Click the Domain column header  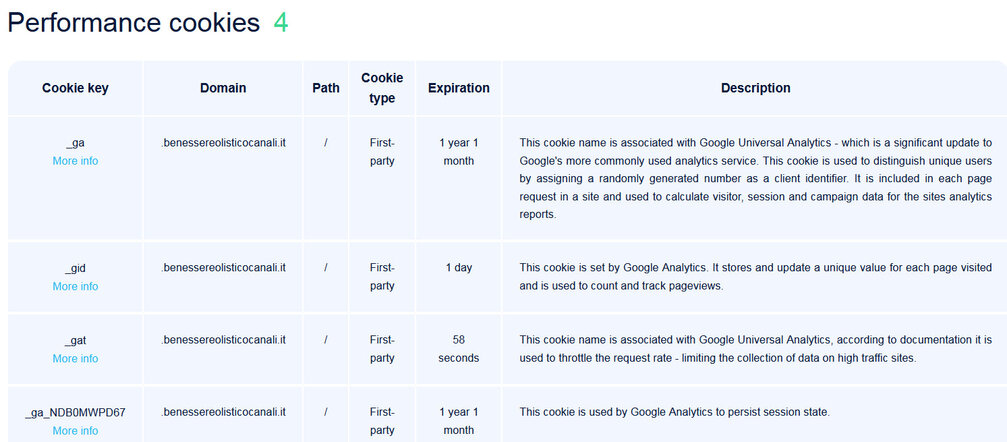click(x=223, y=88)
